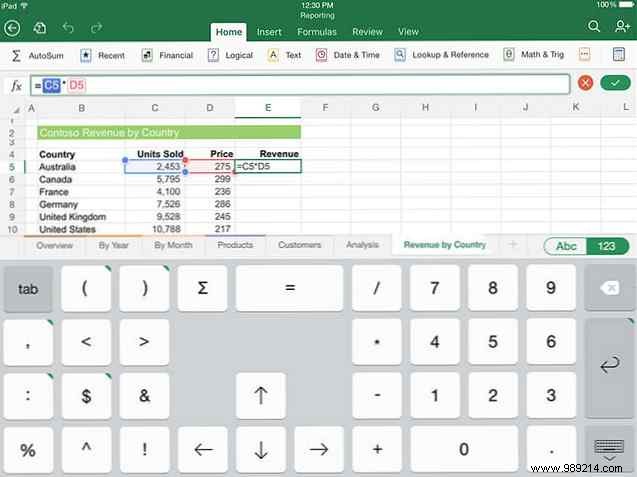The image size is (637, 477).
Task: Tap the right arrow key
Action: tap(319, 449)
